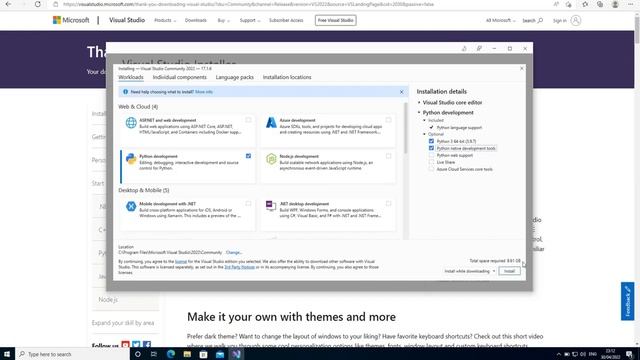640x360 pixels.
Task: Click the Cortana circle on taskbar
Action: click(x=138, y=354)
